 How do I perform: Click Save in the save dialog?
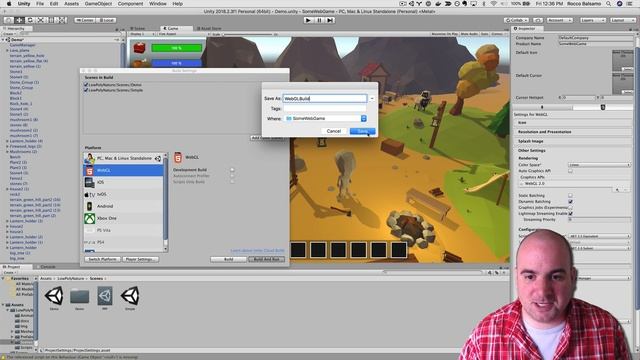point(362,131)
